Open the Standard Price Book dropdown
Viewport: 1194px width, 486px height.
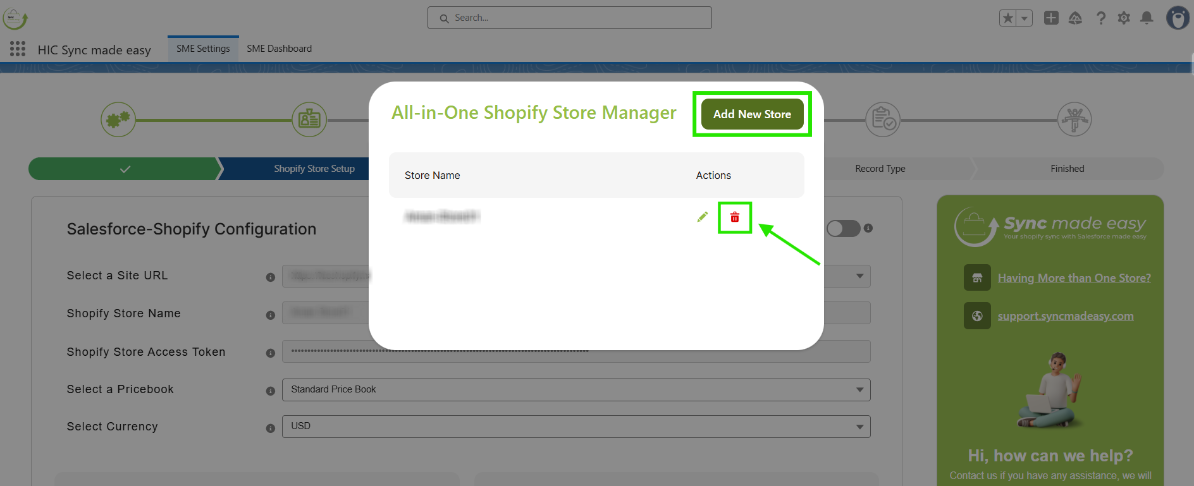click(x=576, y=389)
